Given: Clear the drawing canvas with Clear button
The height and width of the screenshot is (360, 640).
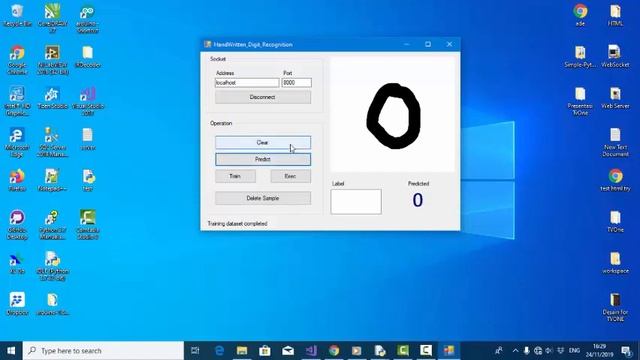Looking at the screenshot, I should pos(263,142).
